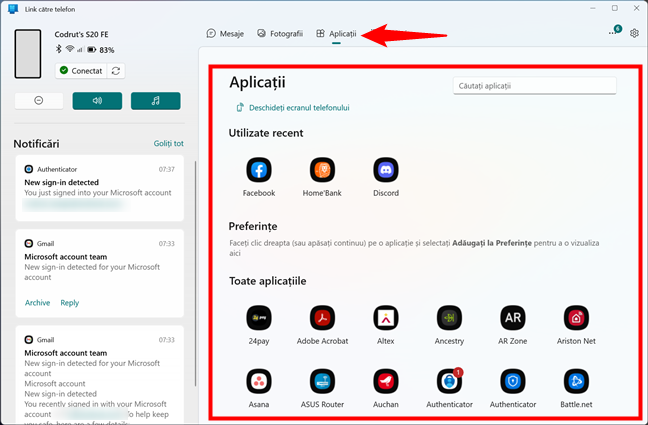
Task: Launch the AR Zone app
Action: 513,318
